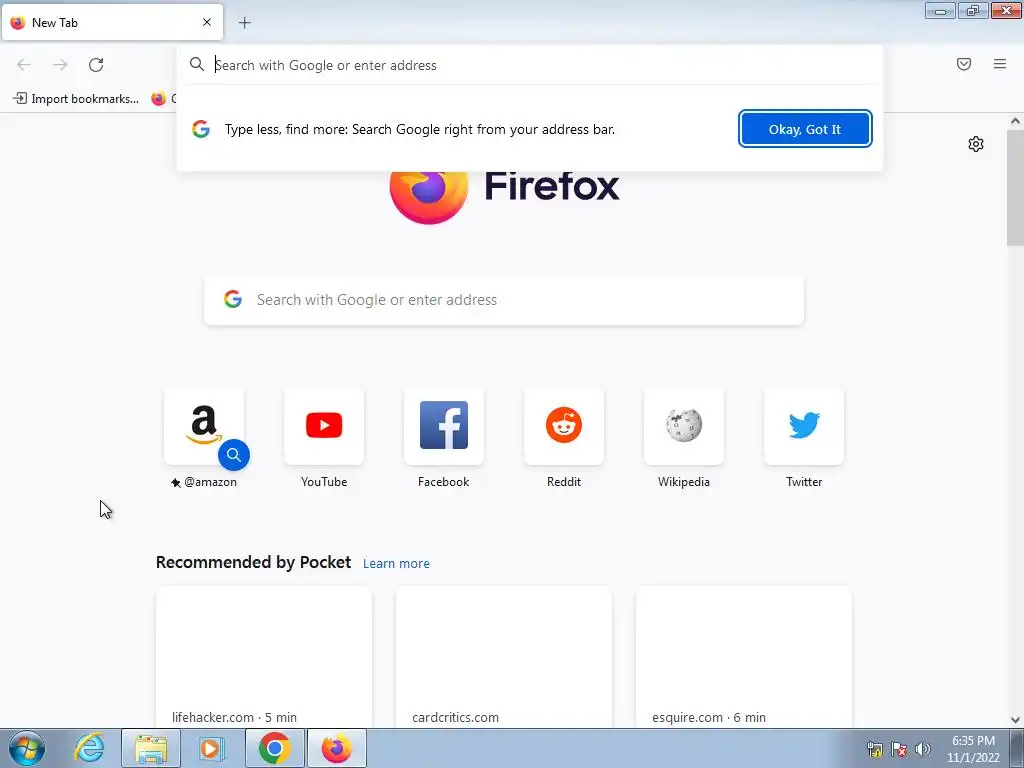
Task: Click Google logo in page search box
Action: (233, 299)
